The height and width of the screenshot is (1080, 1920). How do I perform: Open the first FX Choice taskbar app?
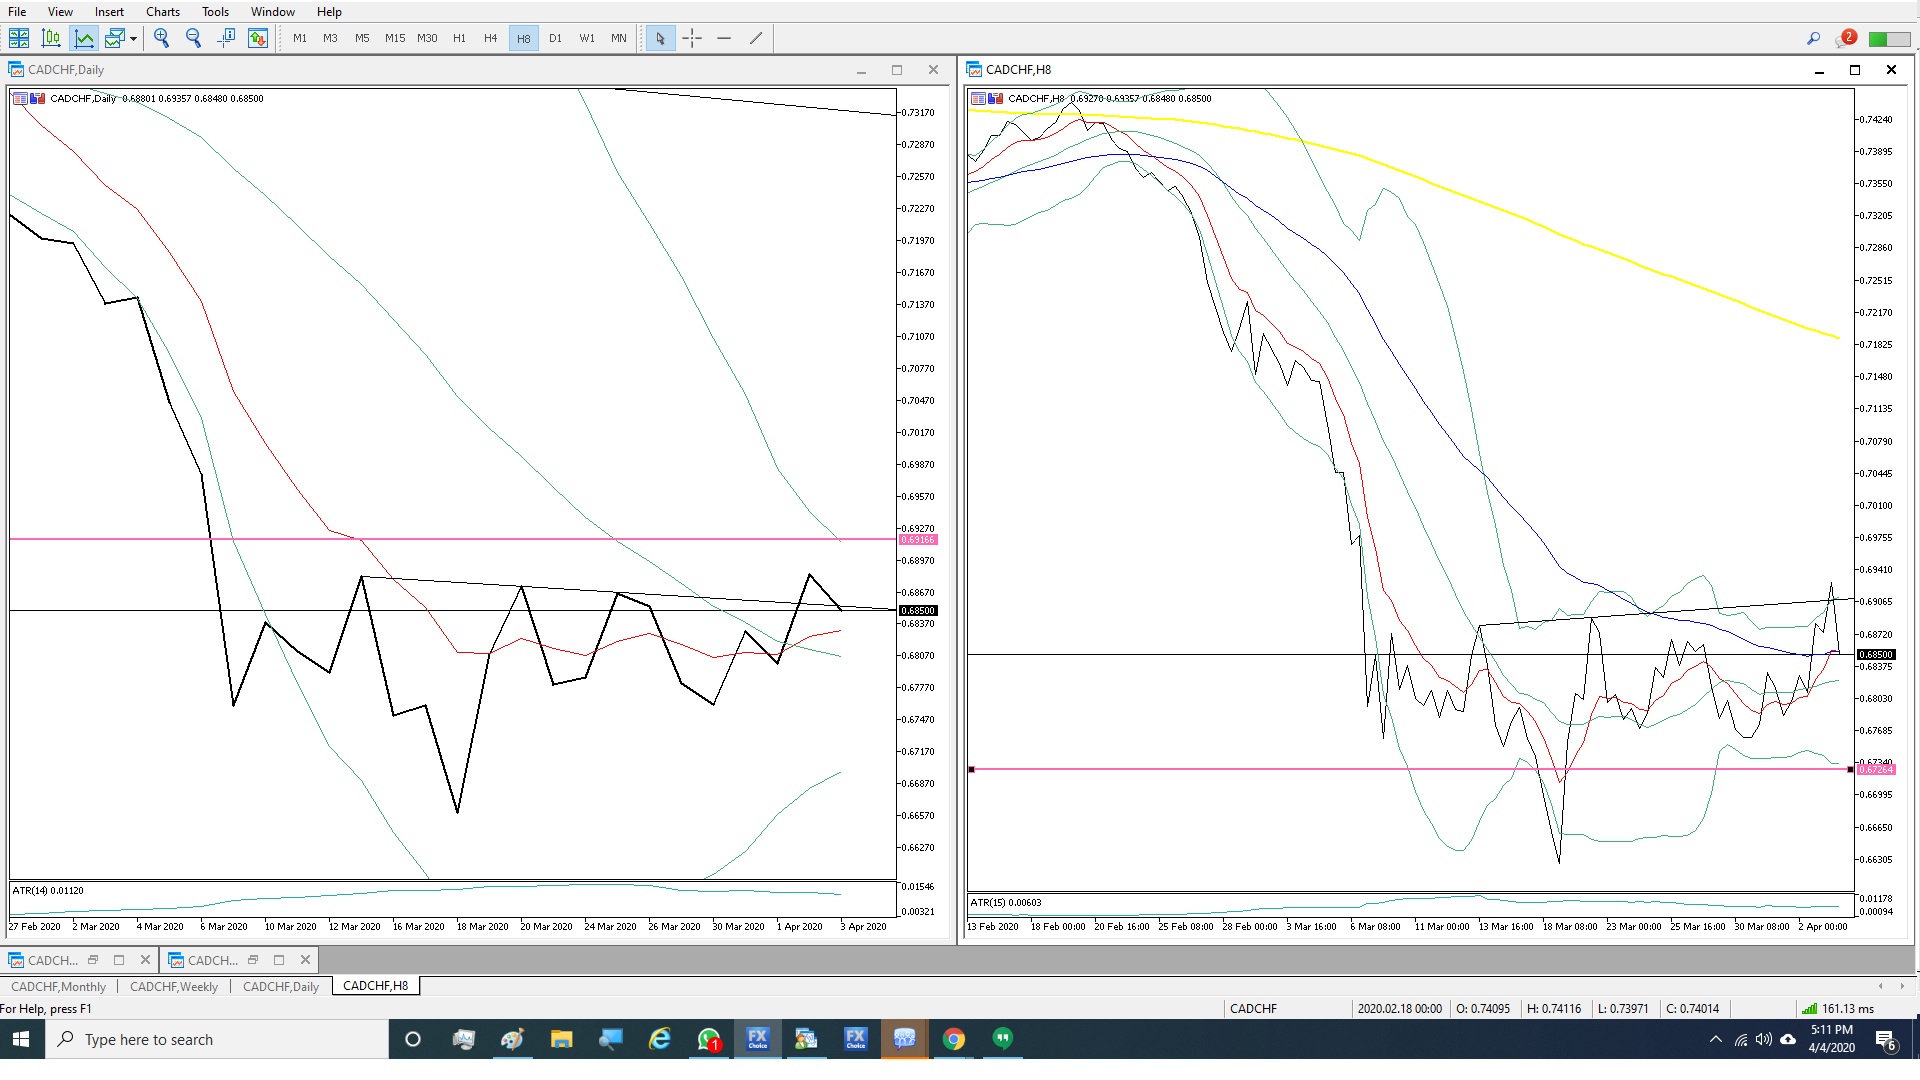tap(758, 1040)
